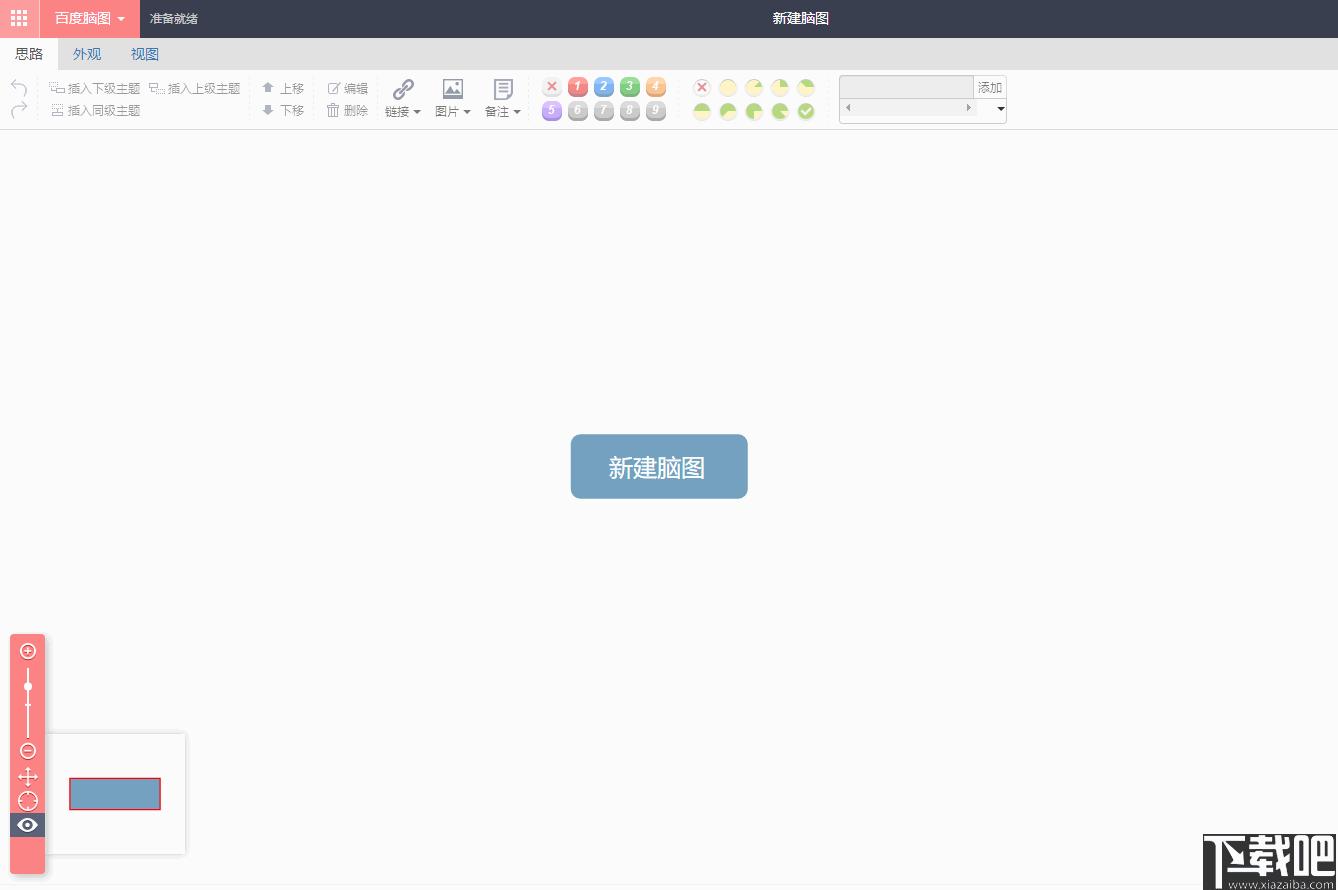Screen dimensions: 1338x890
Task: Click the navigator minimap thumbnail
Action: coord(115,794)
